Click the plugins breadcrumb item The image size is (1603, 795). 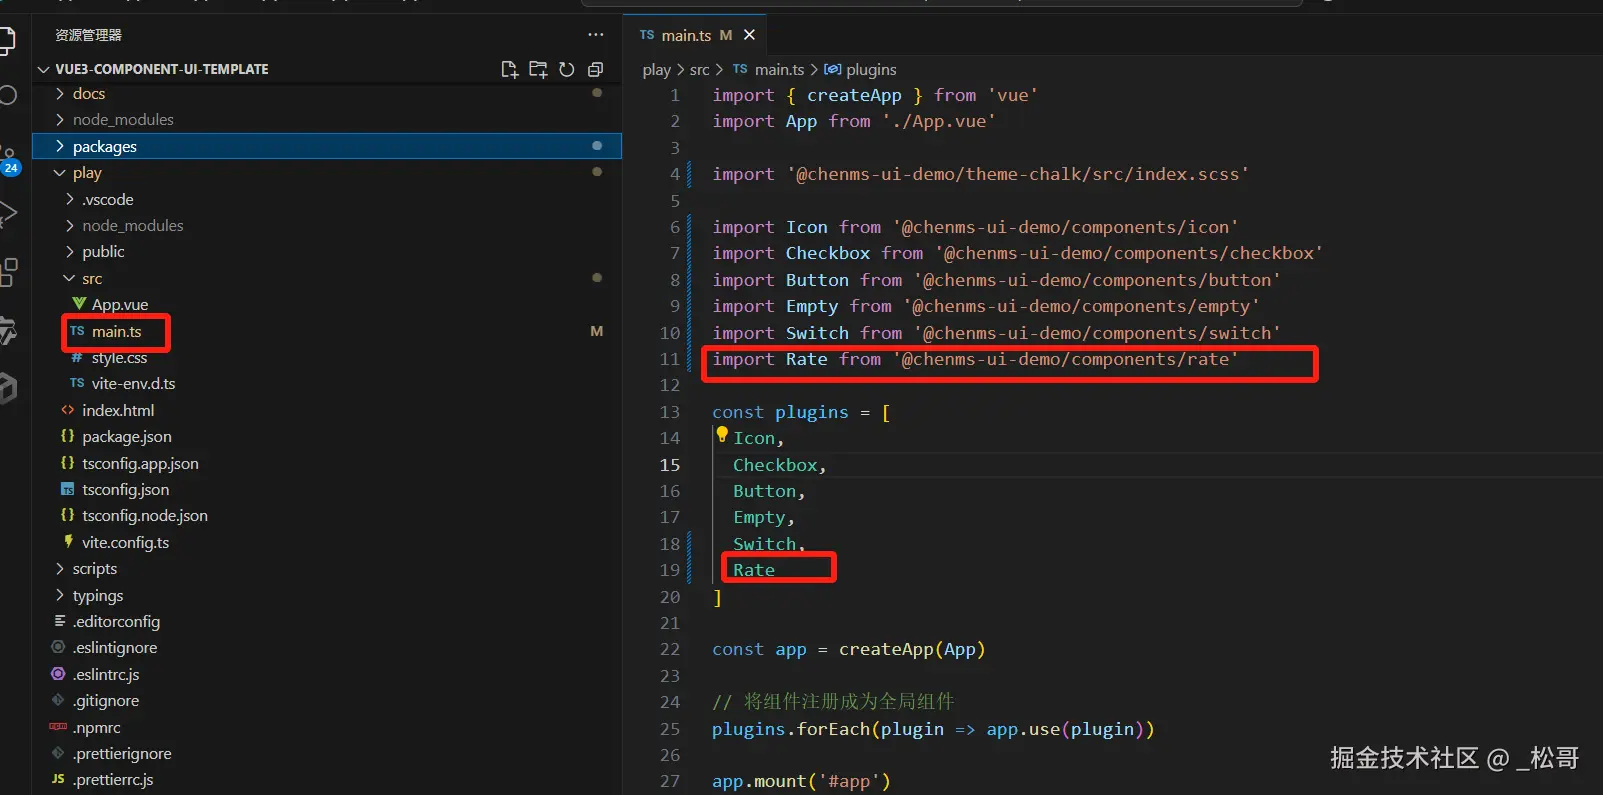(870, 69)
